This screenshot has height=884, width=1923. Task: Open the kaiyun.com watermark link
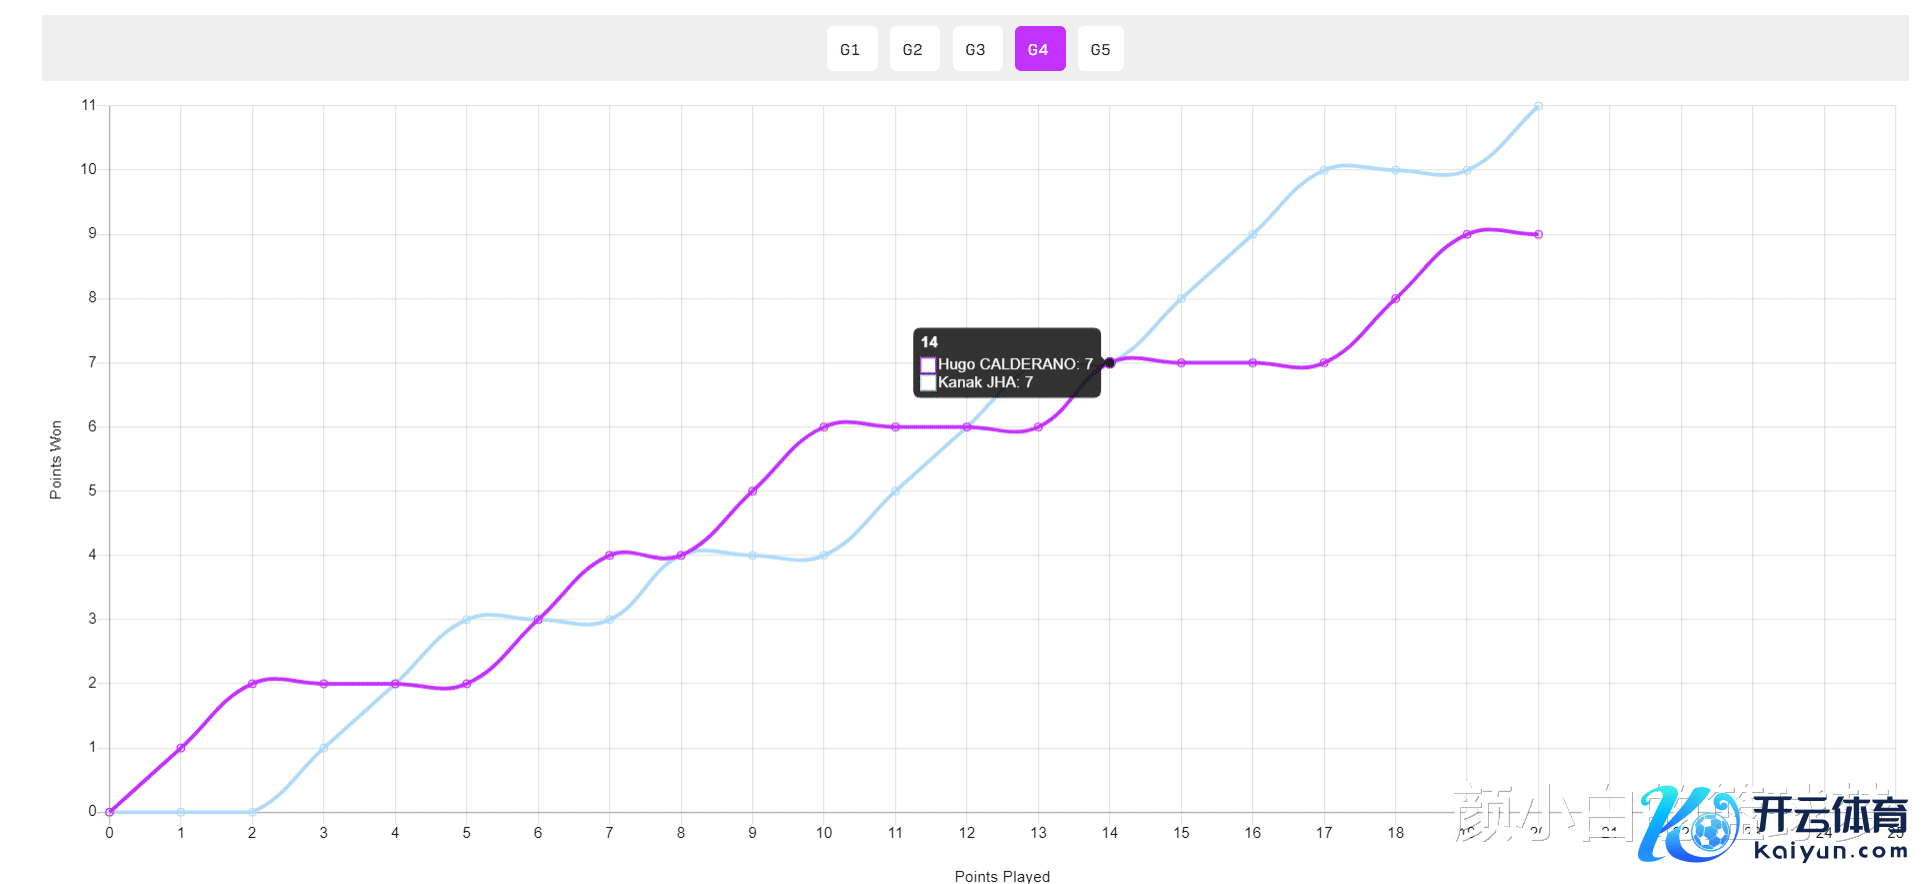point(1830,851)
